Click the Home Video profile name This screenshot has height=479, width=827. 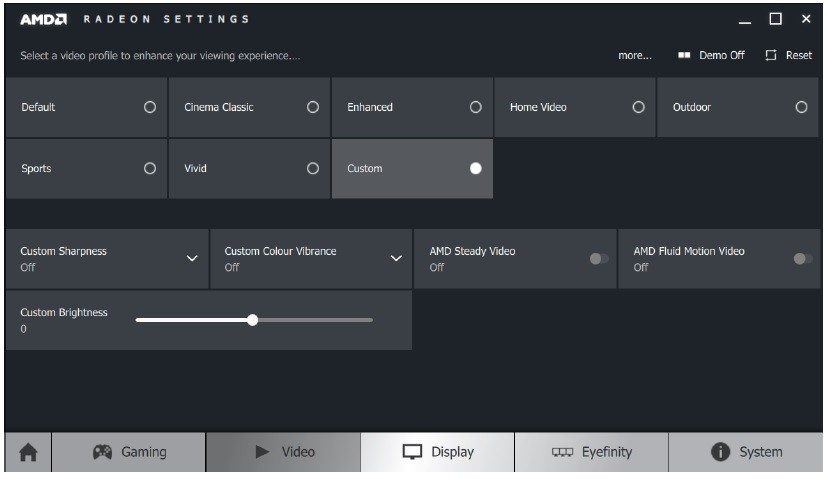pos(538,108)
